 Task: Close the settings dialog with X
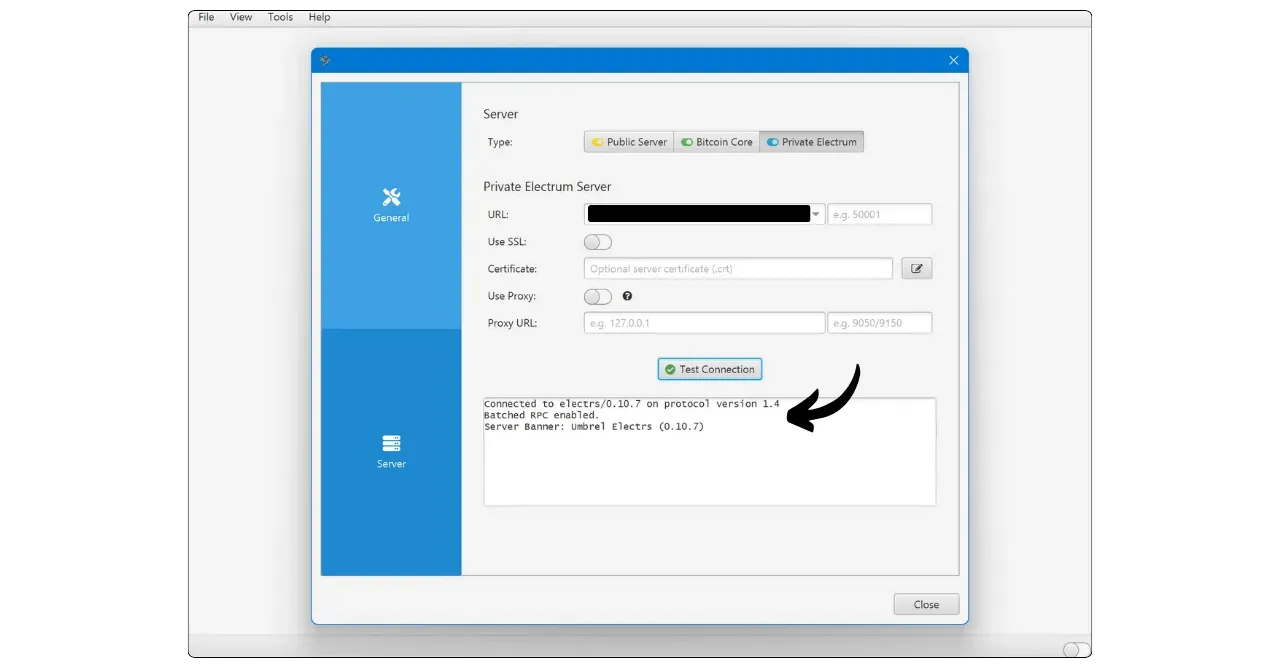tap(953, 60)
